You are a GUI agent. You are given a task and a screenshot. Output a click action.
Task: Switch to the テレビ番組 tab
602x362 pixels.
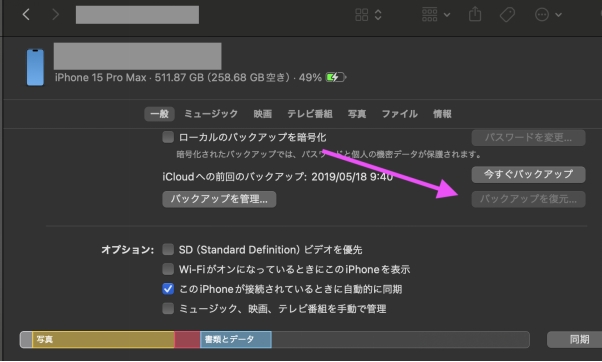coord(310,114)
